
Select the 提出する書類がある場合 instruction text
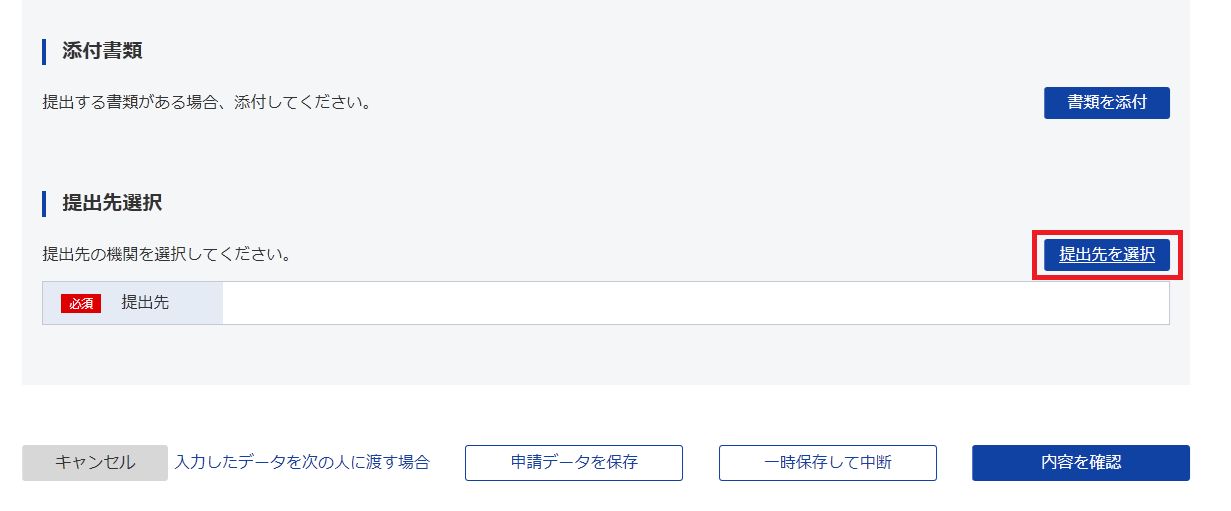click(207, 102)
